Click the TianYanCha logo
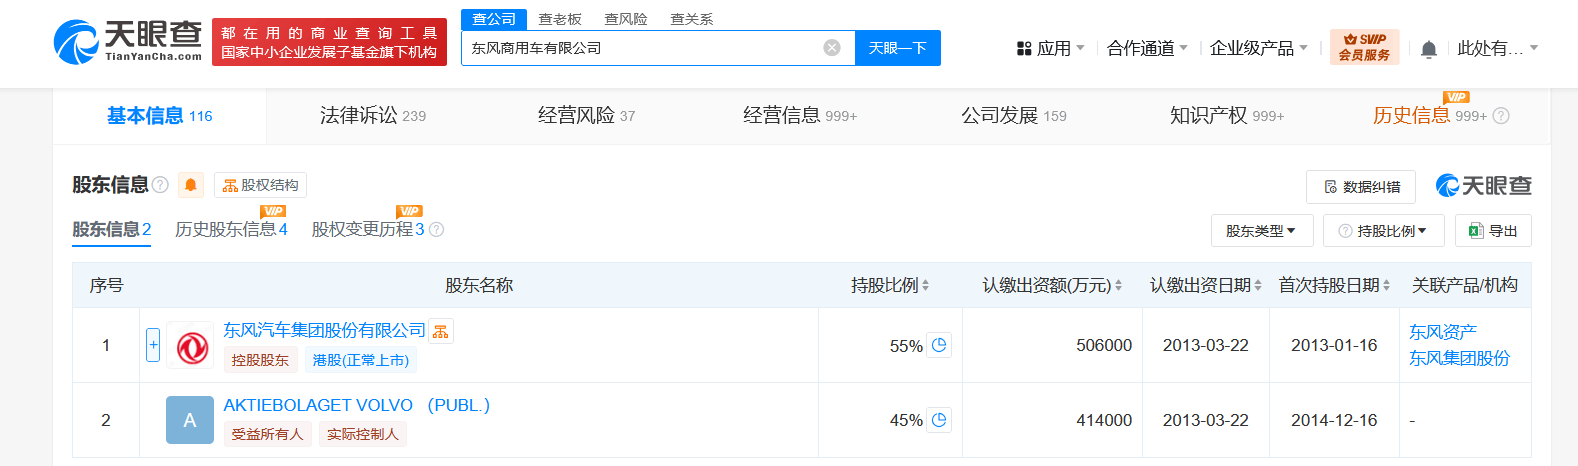1578x466 pixels. pyautogui.click(x=127, y=42)
